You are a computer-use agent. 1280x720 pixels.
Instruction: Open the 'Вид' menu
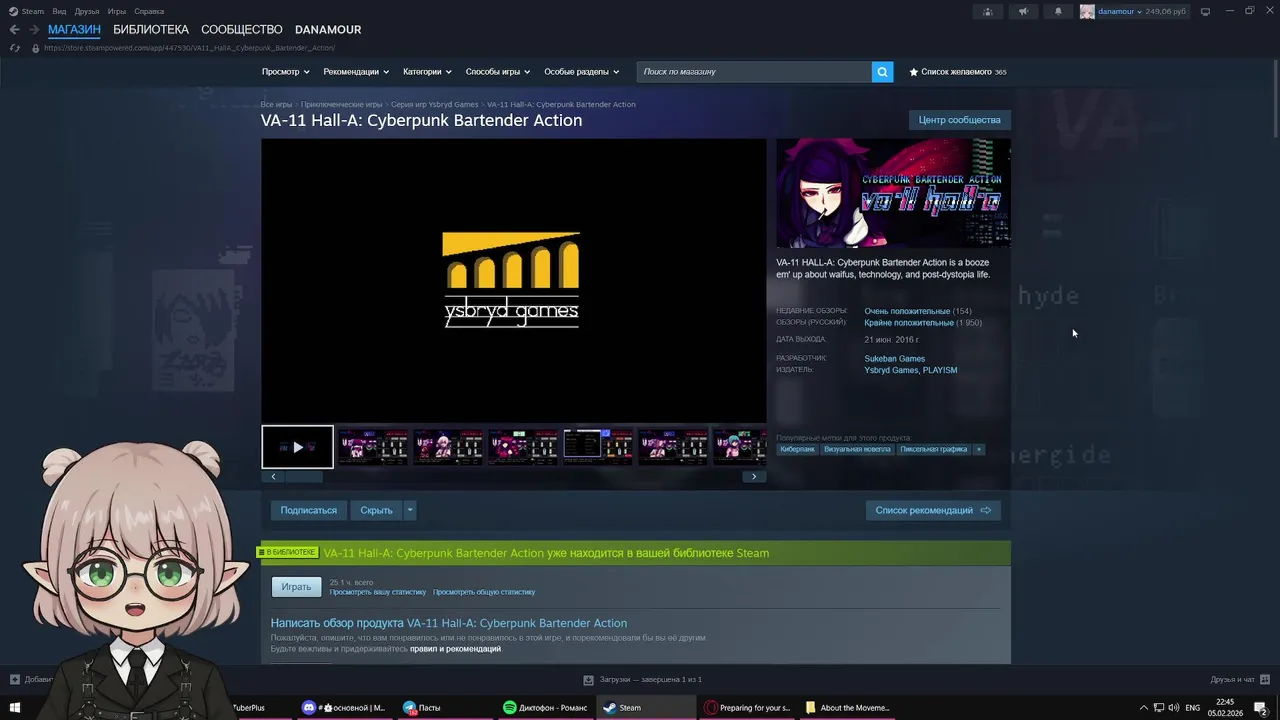pyautogui.click(x=59, y=11)
